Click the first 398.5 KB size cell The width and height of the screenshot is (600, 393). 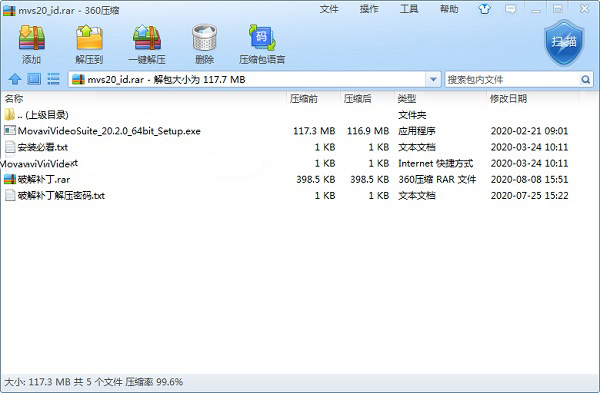tap(316, 179)
